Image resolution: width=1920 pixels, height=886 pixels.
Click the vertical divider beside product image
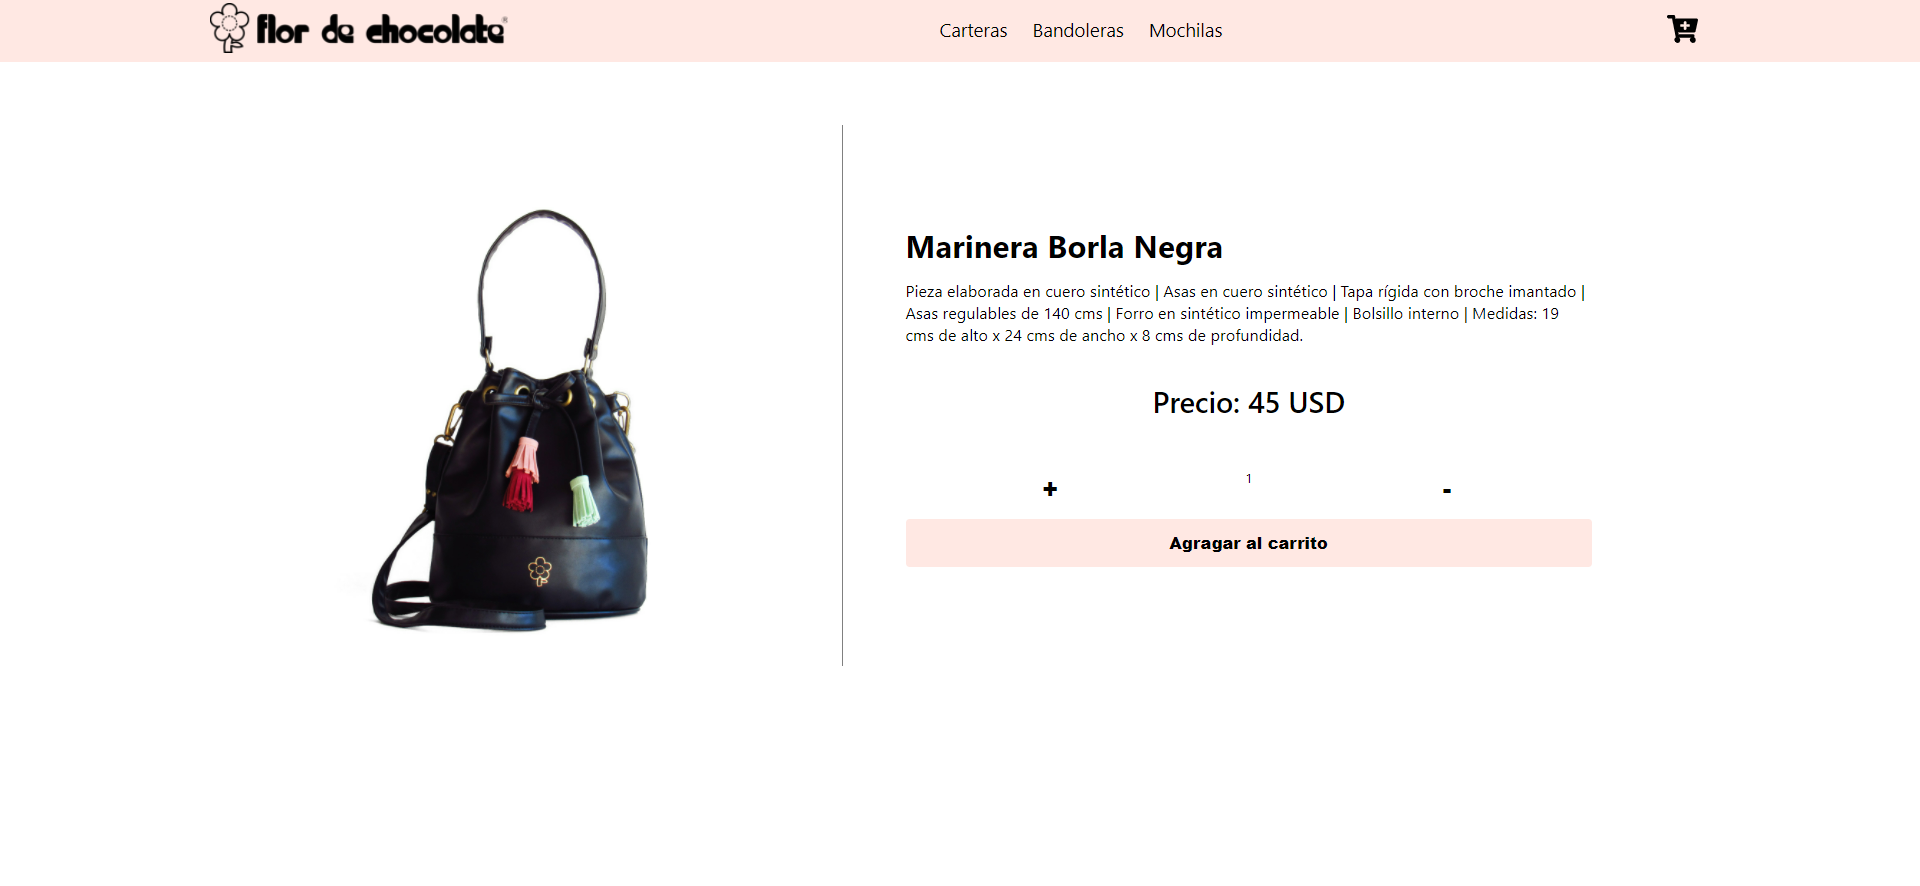click(842, 395)
